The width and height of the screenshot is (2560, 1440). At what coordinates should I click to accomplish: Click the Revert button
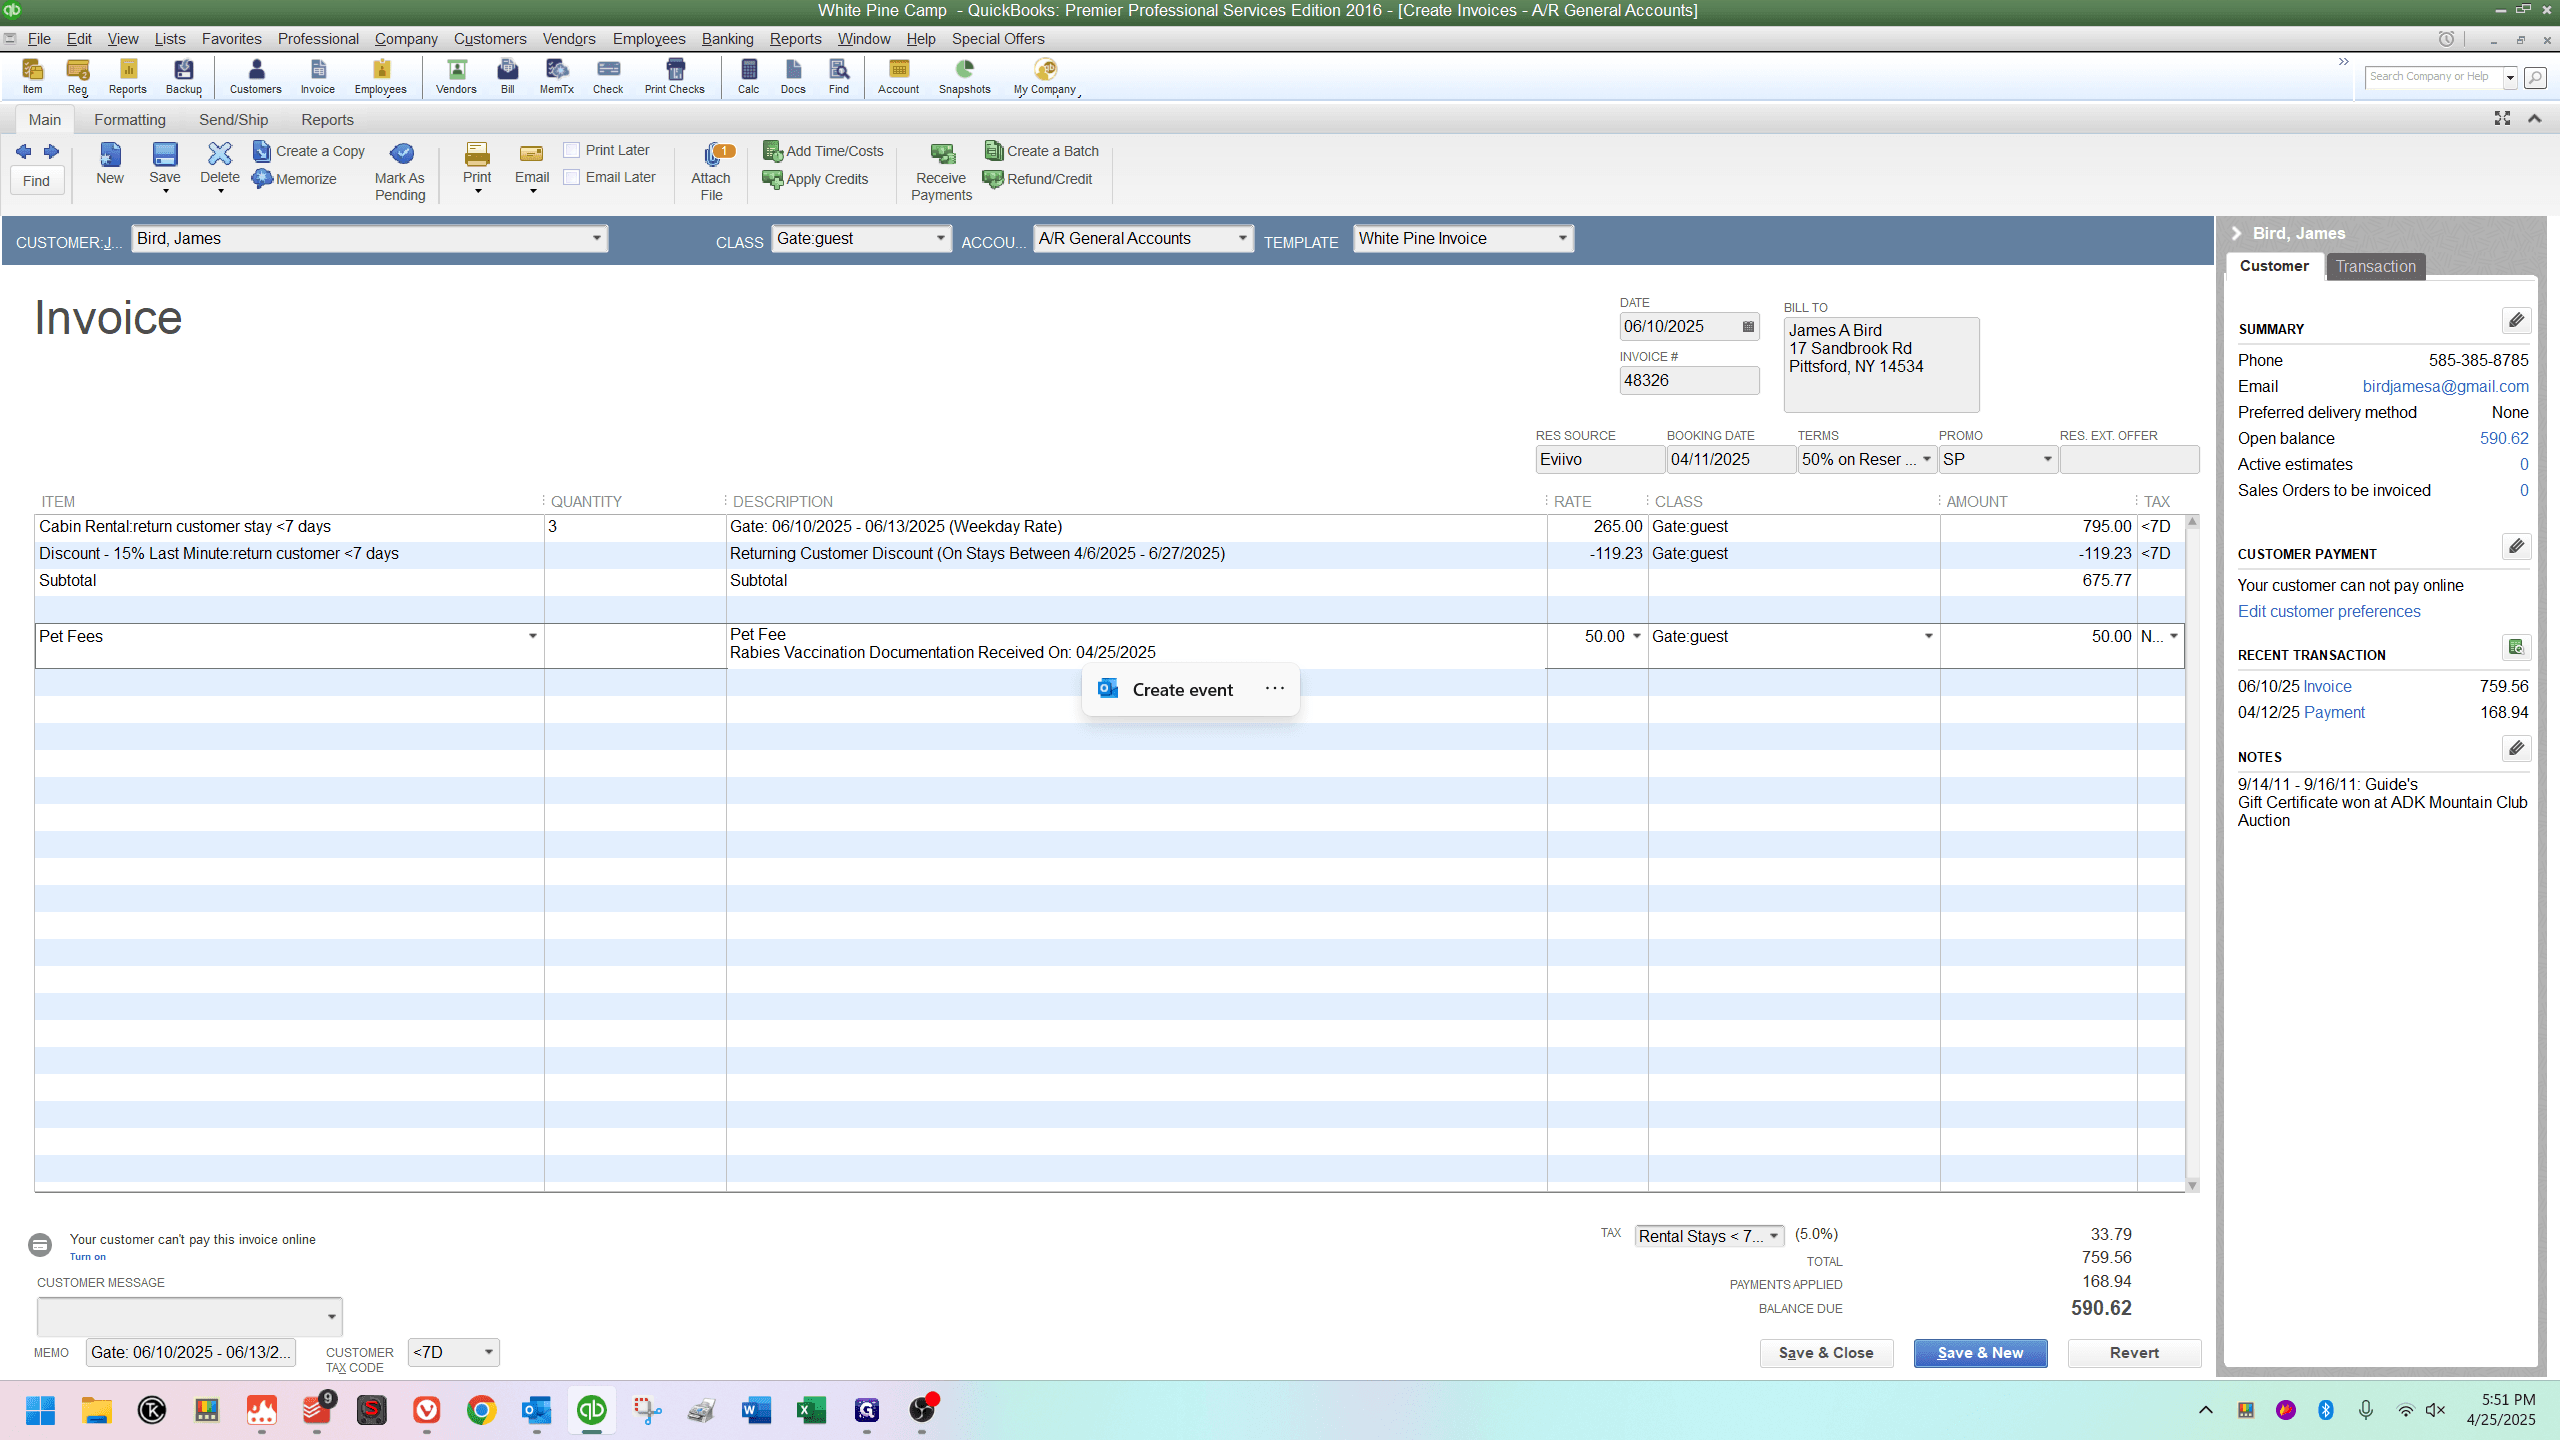click(x=2134, y=1353)
